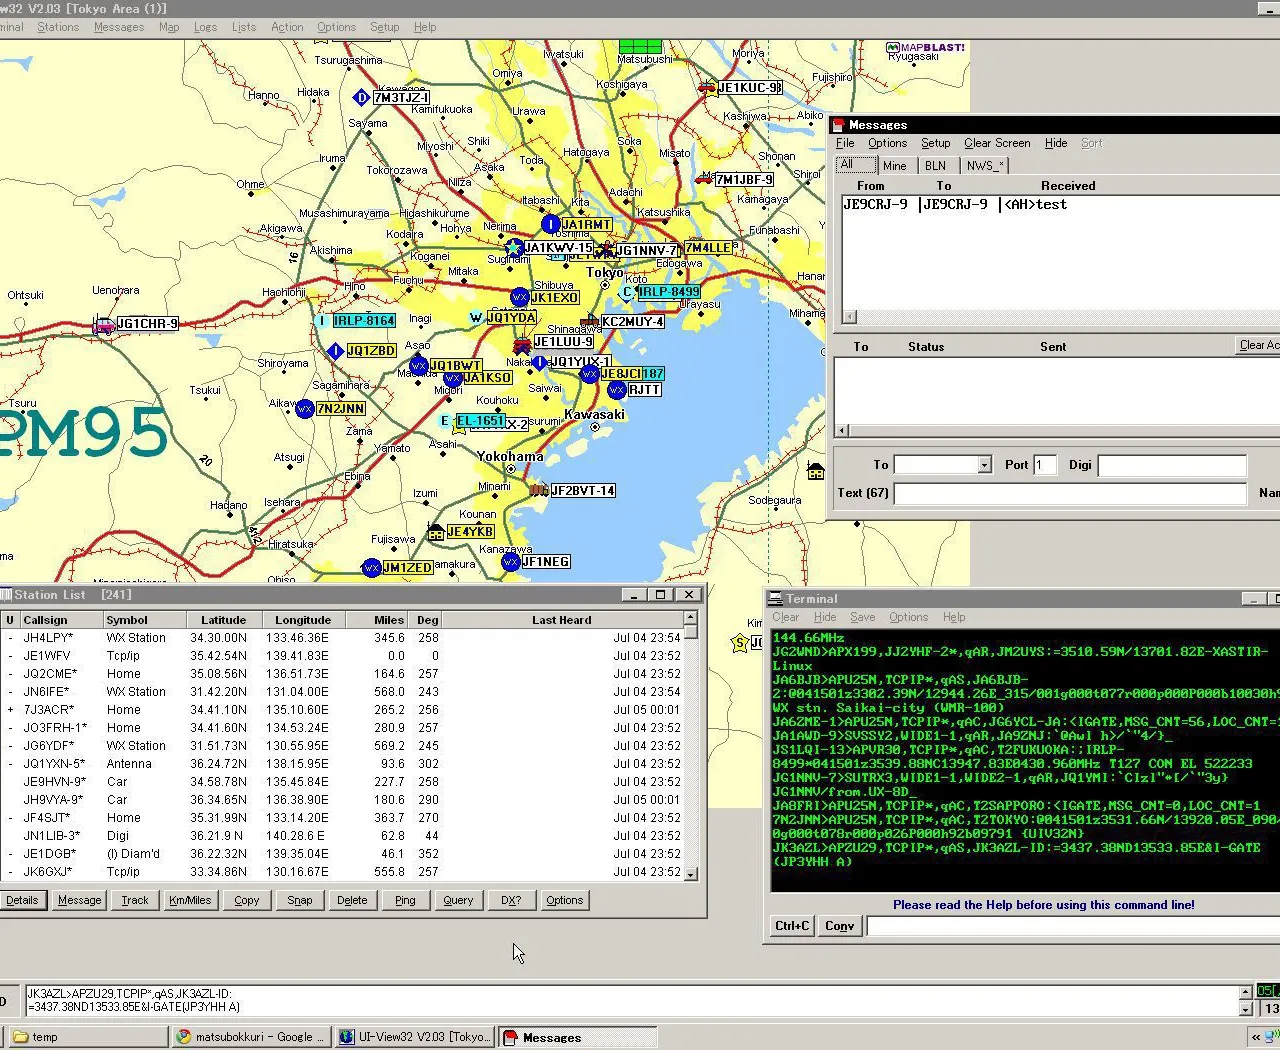Select the IRLP-8164 node icon

click(x=322, y=321)
